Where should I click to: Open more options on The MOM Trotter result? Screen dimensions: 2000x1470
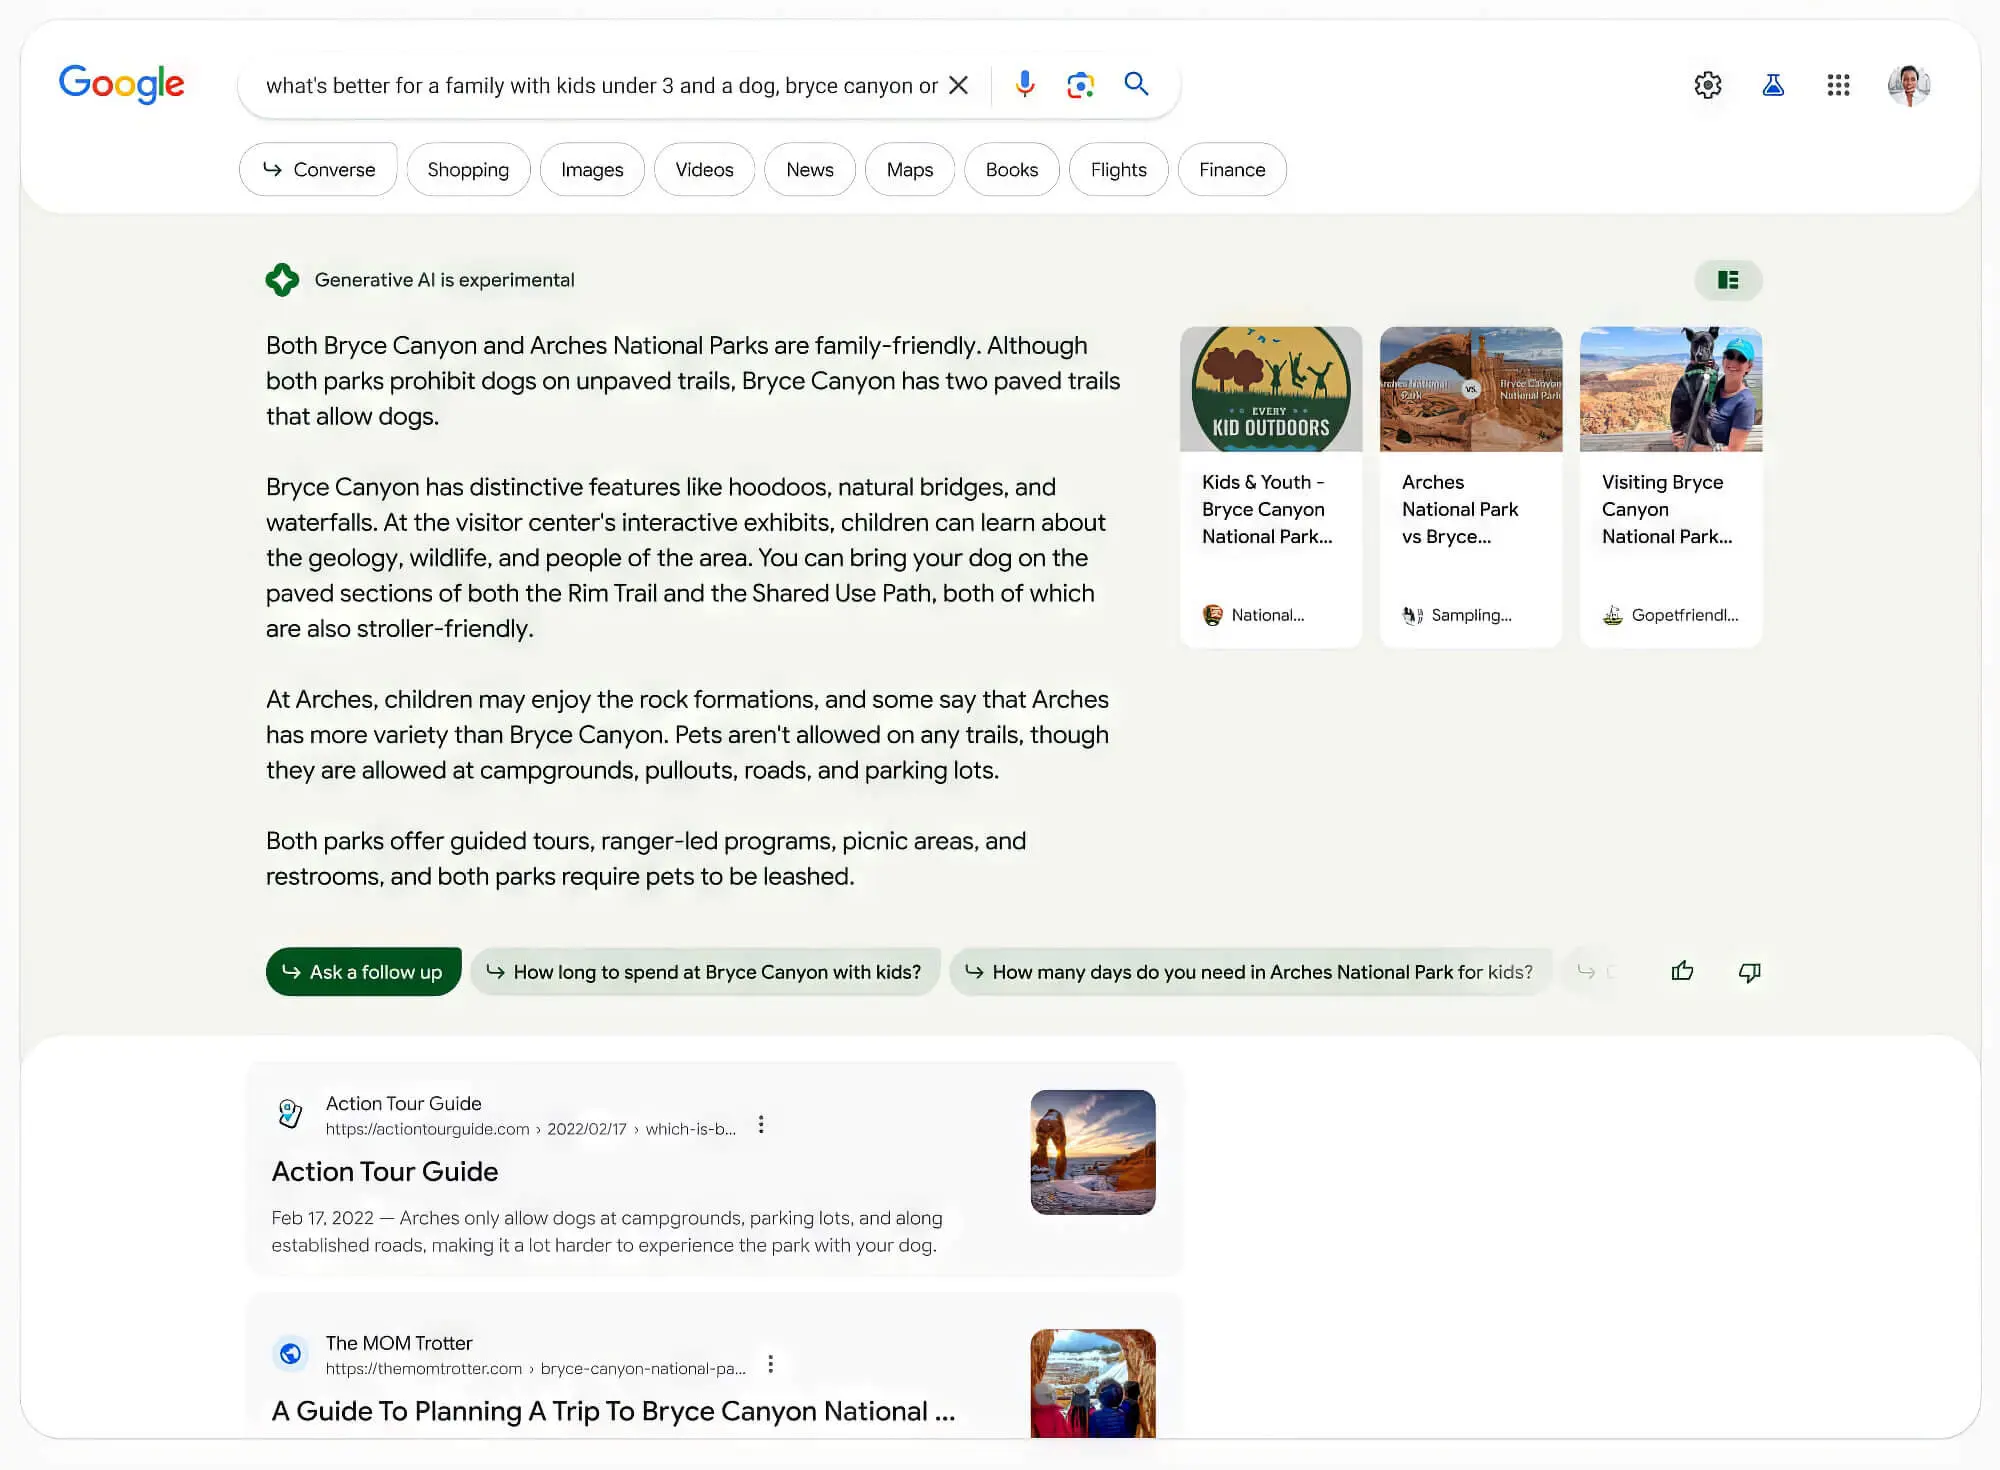770,1364
